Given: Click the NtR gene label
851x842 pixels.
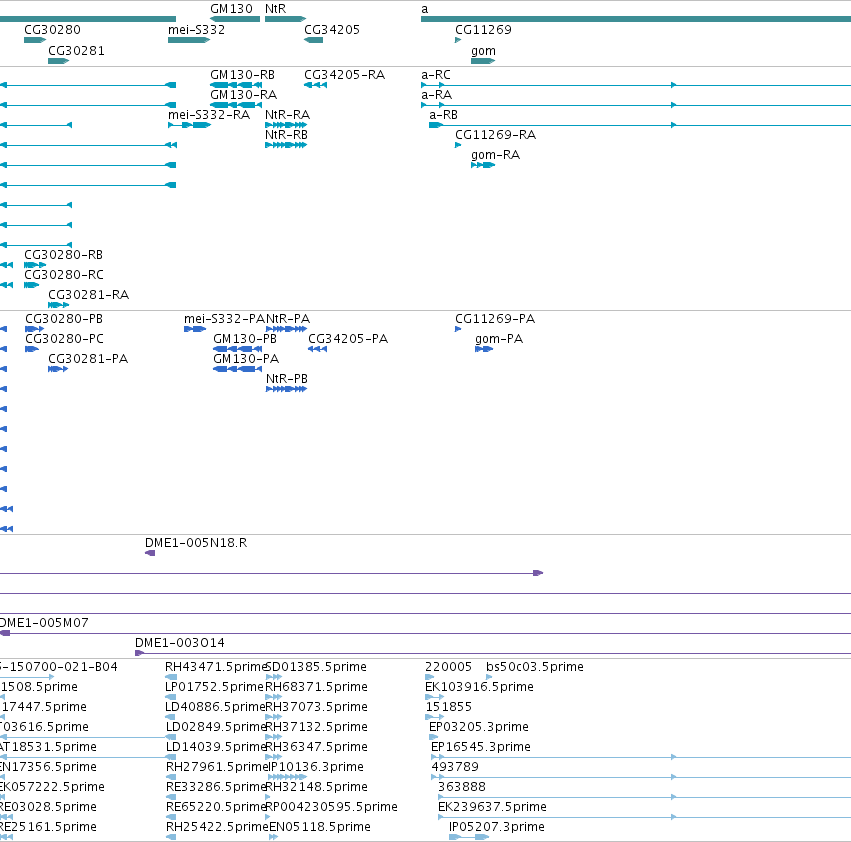Looking at the screenshot, I should pos(275,9).
